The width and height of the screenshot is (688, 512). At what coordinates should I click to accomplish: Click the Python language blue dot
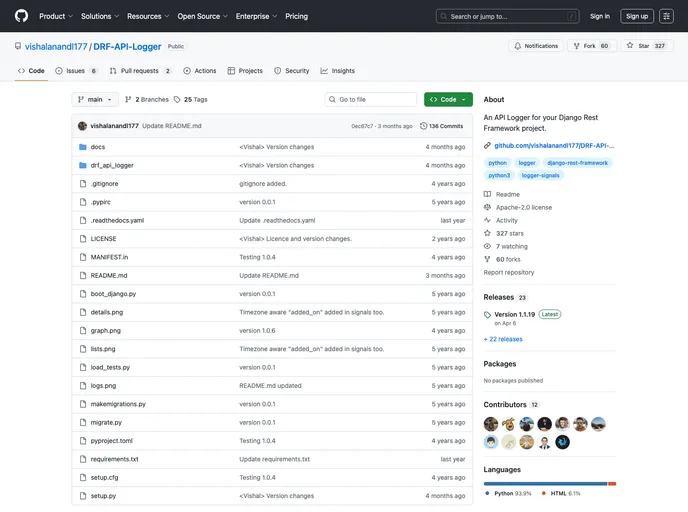[x=487, y=493]
